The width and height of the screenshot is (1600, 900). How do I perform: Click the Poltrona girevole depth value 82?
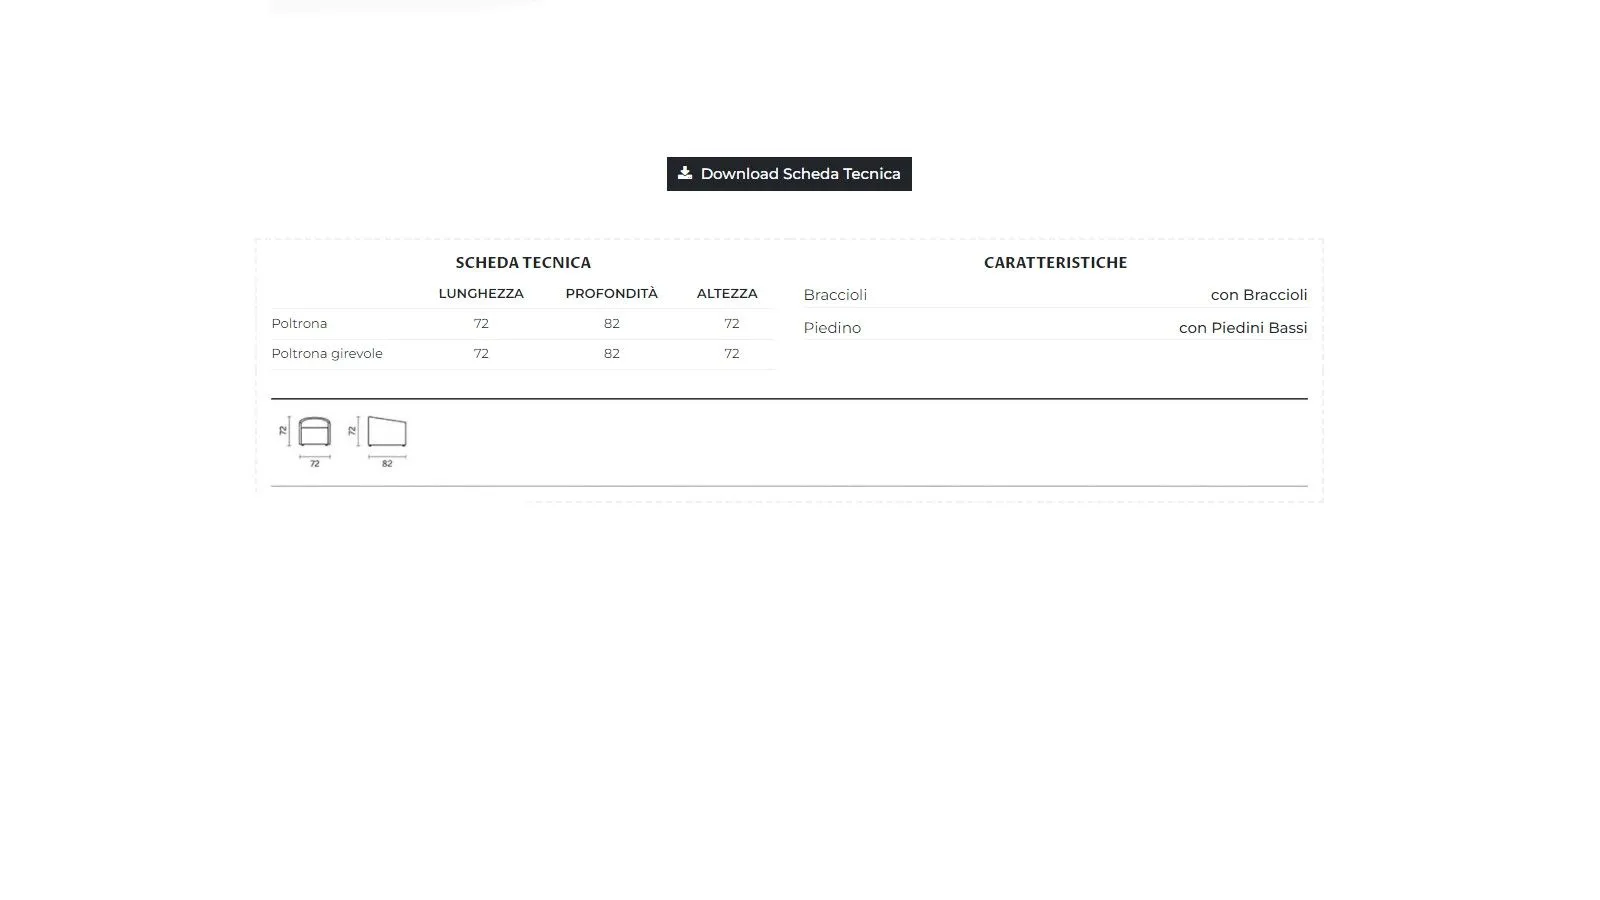tap(612, 354)
